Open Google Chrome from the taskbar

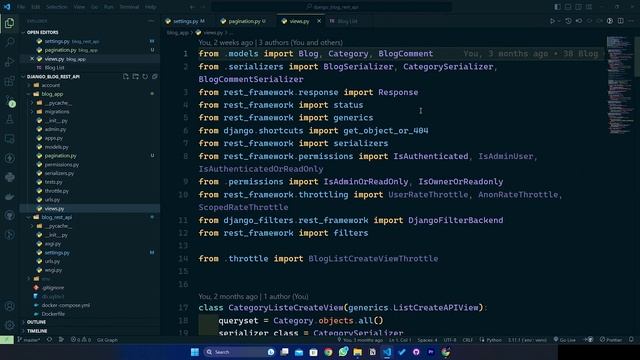[x=328, y=352]
